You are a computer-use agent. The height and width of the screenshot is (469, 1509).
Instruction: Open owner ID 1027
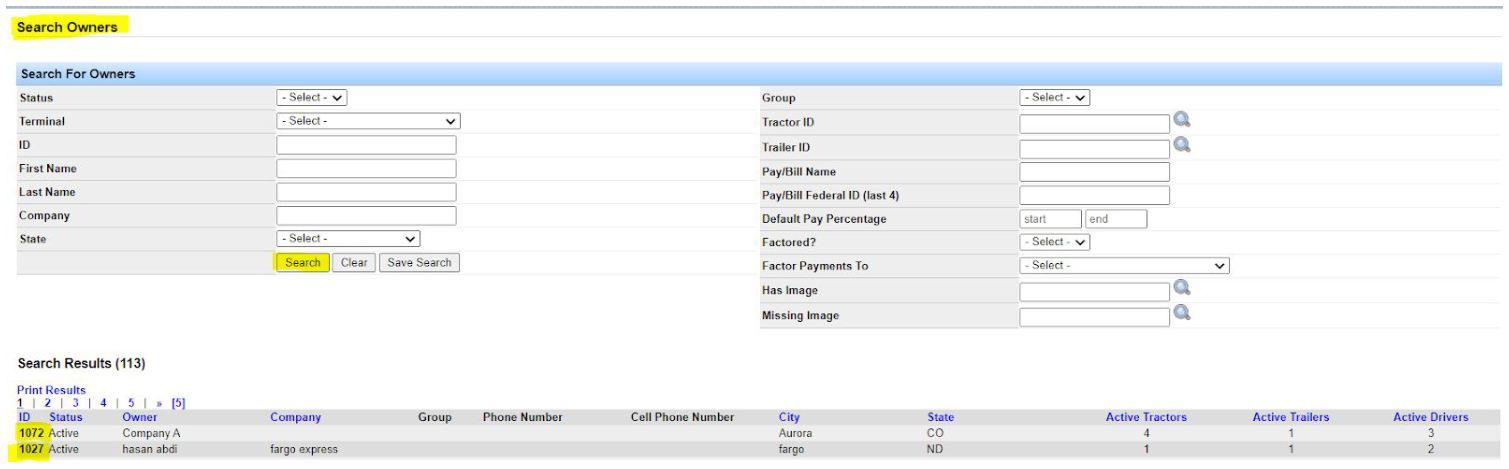[x=31, y=449]
